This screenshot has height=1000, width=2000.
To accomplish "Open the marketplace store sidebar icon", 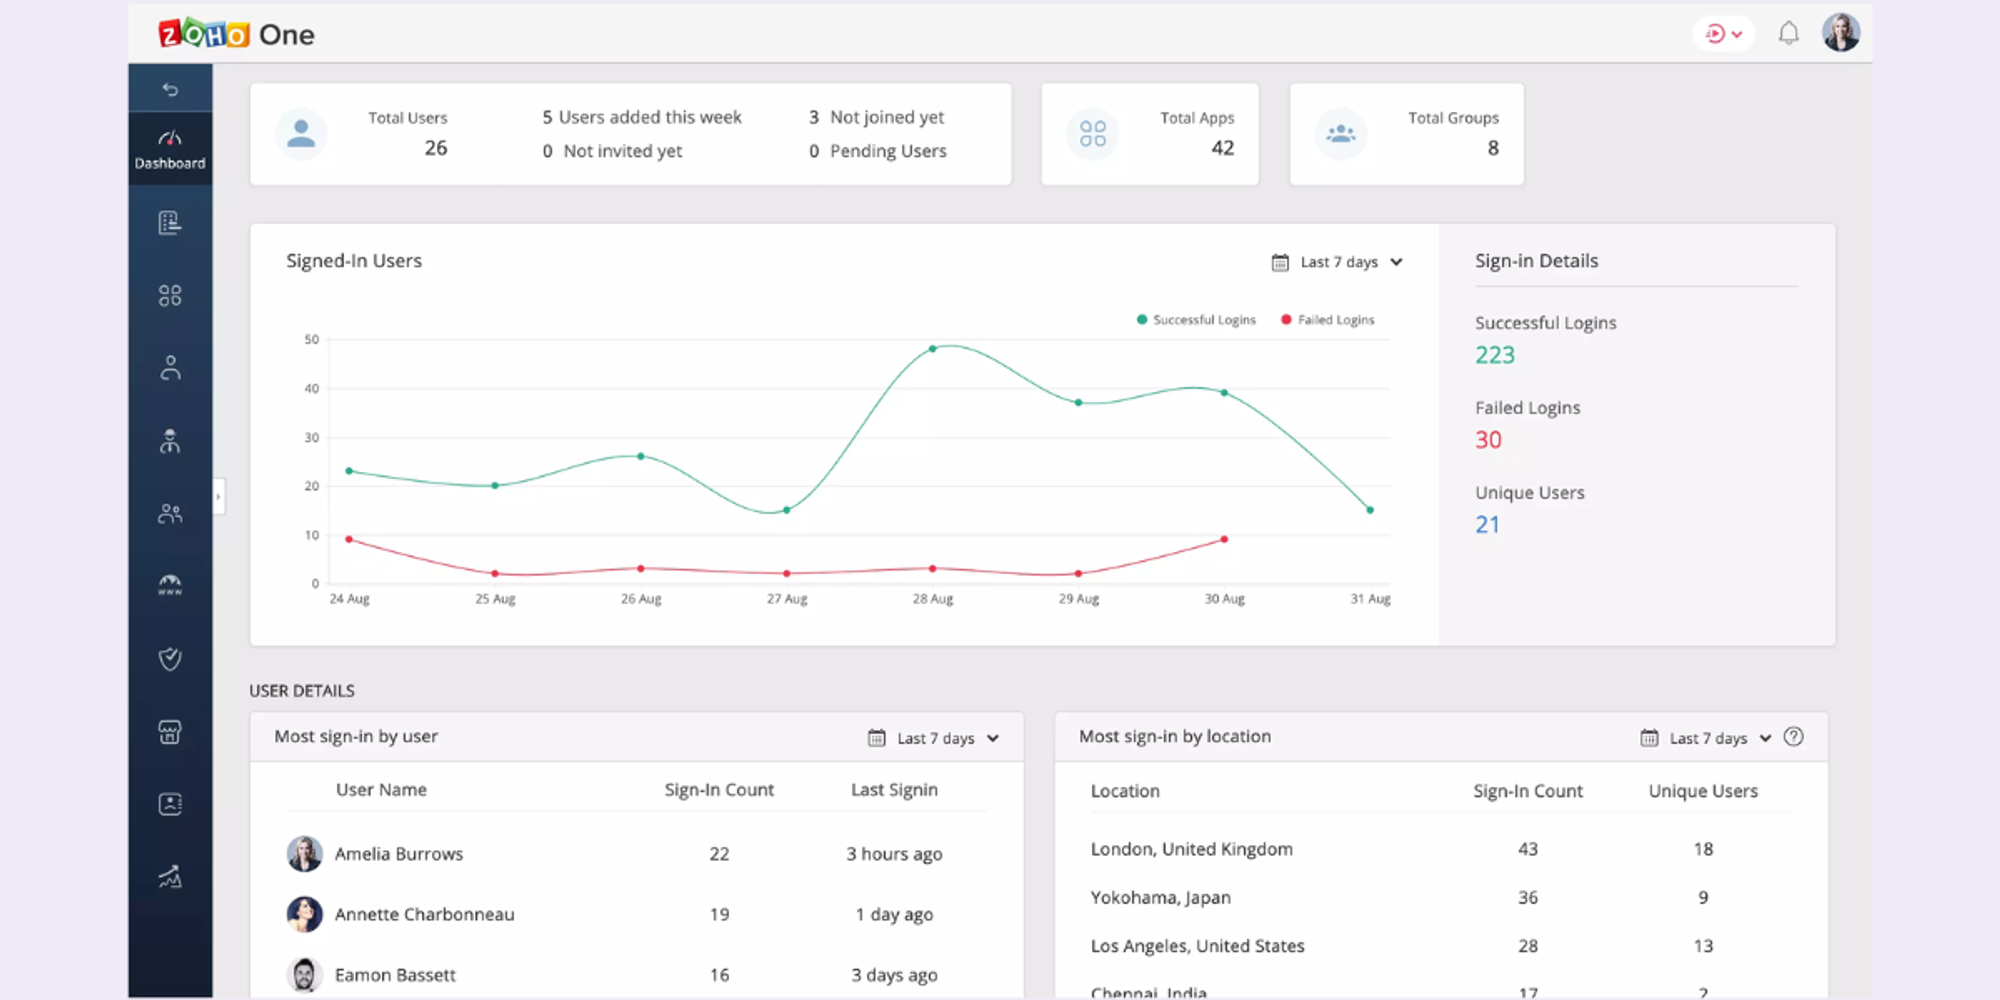I will tap(170, 732).
